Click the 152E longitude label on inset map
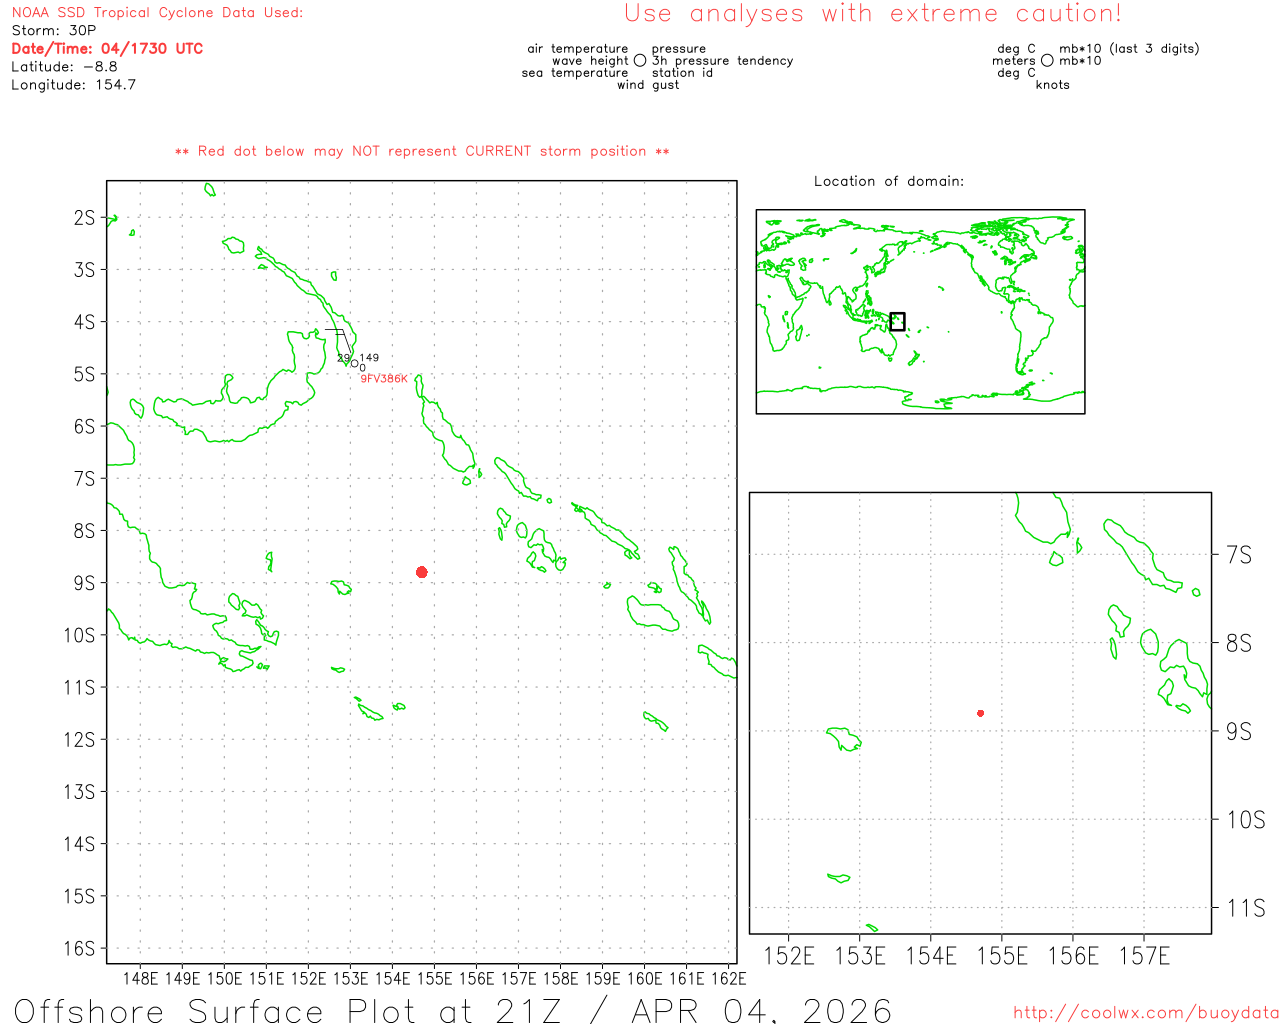Viewport: 1280px width, 1024px height. pyautogui.click(x=789, y=956)
